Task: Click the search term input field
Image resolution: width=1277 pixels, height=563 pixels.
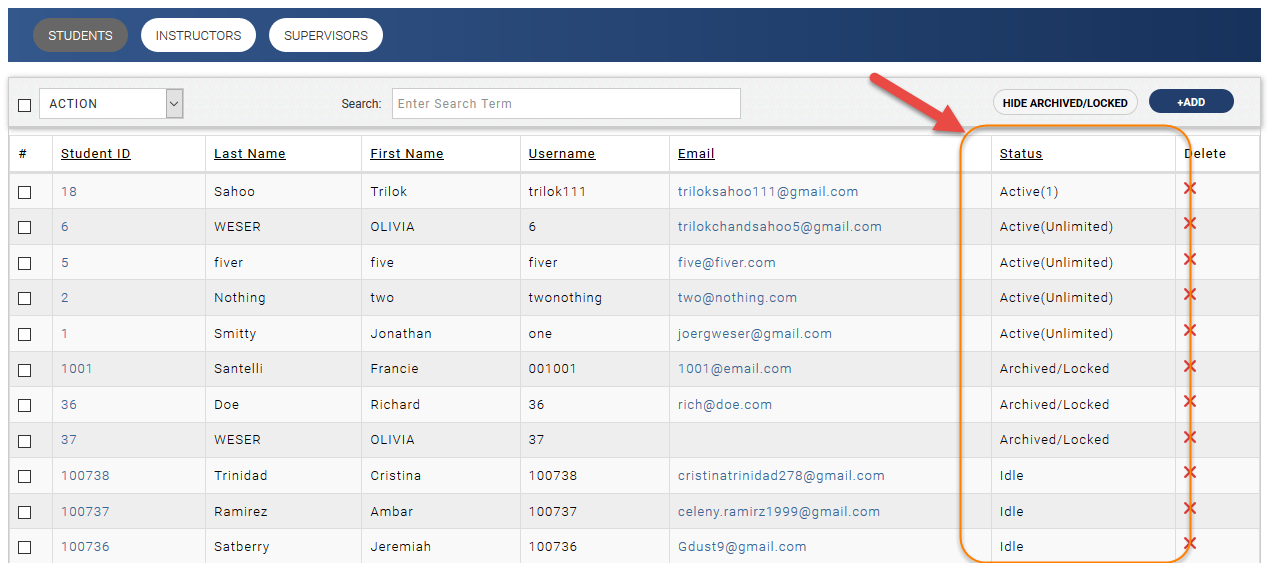Action: pyautogui.click(x=565, y=104)
